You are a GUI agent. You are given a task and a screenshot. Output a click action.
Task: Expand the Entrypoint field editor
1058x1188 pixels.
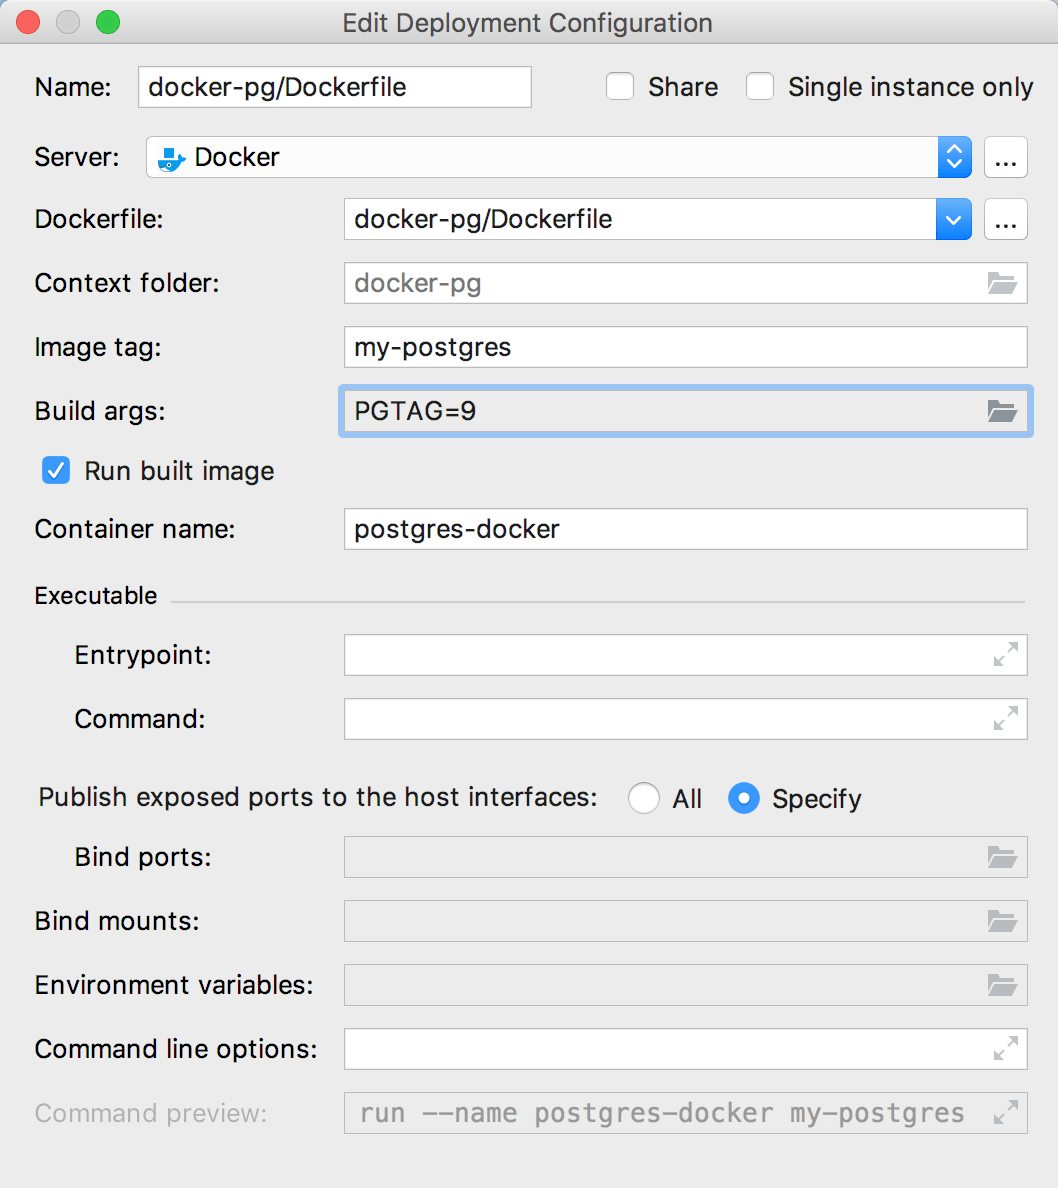1006,655
